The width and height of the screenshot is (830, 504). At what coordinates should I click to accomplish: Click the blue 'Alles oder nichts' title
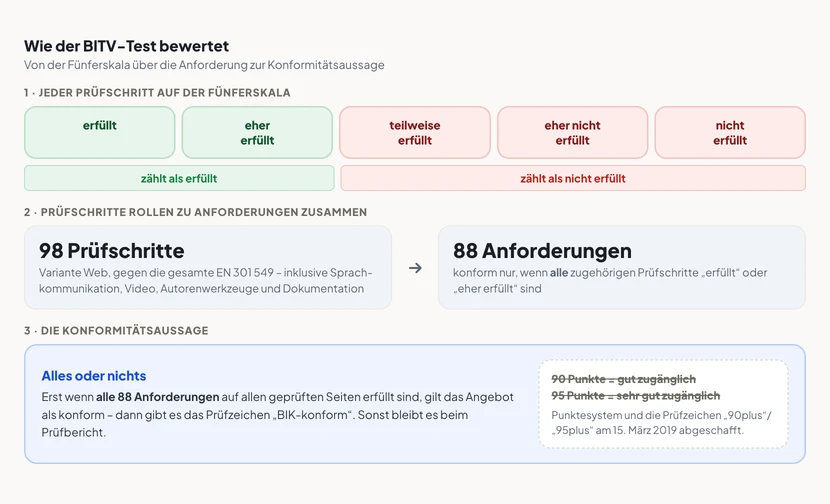94,376
